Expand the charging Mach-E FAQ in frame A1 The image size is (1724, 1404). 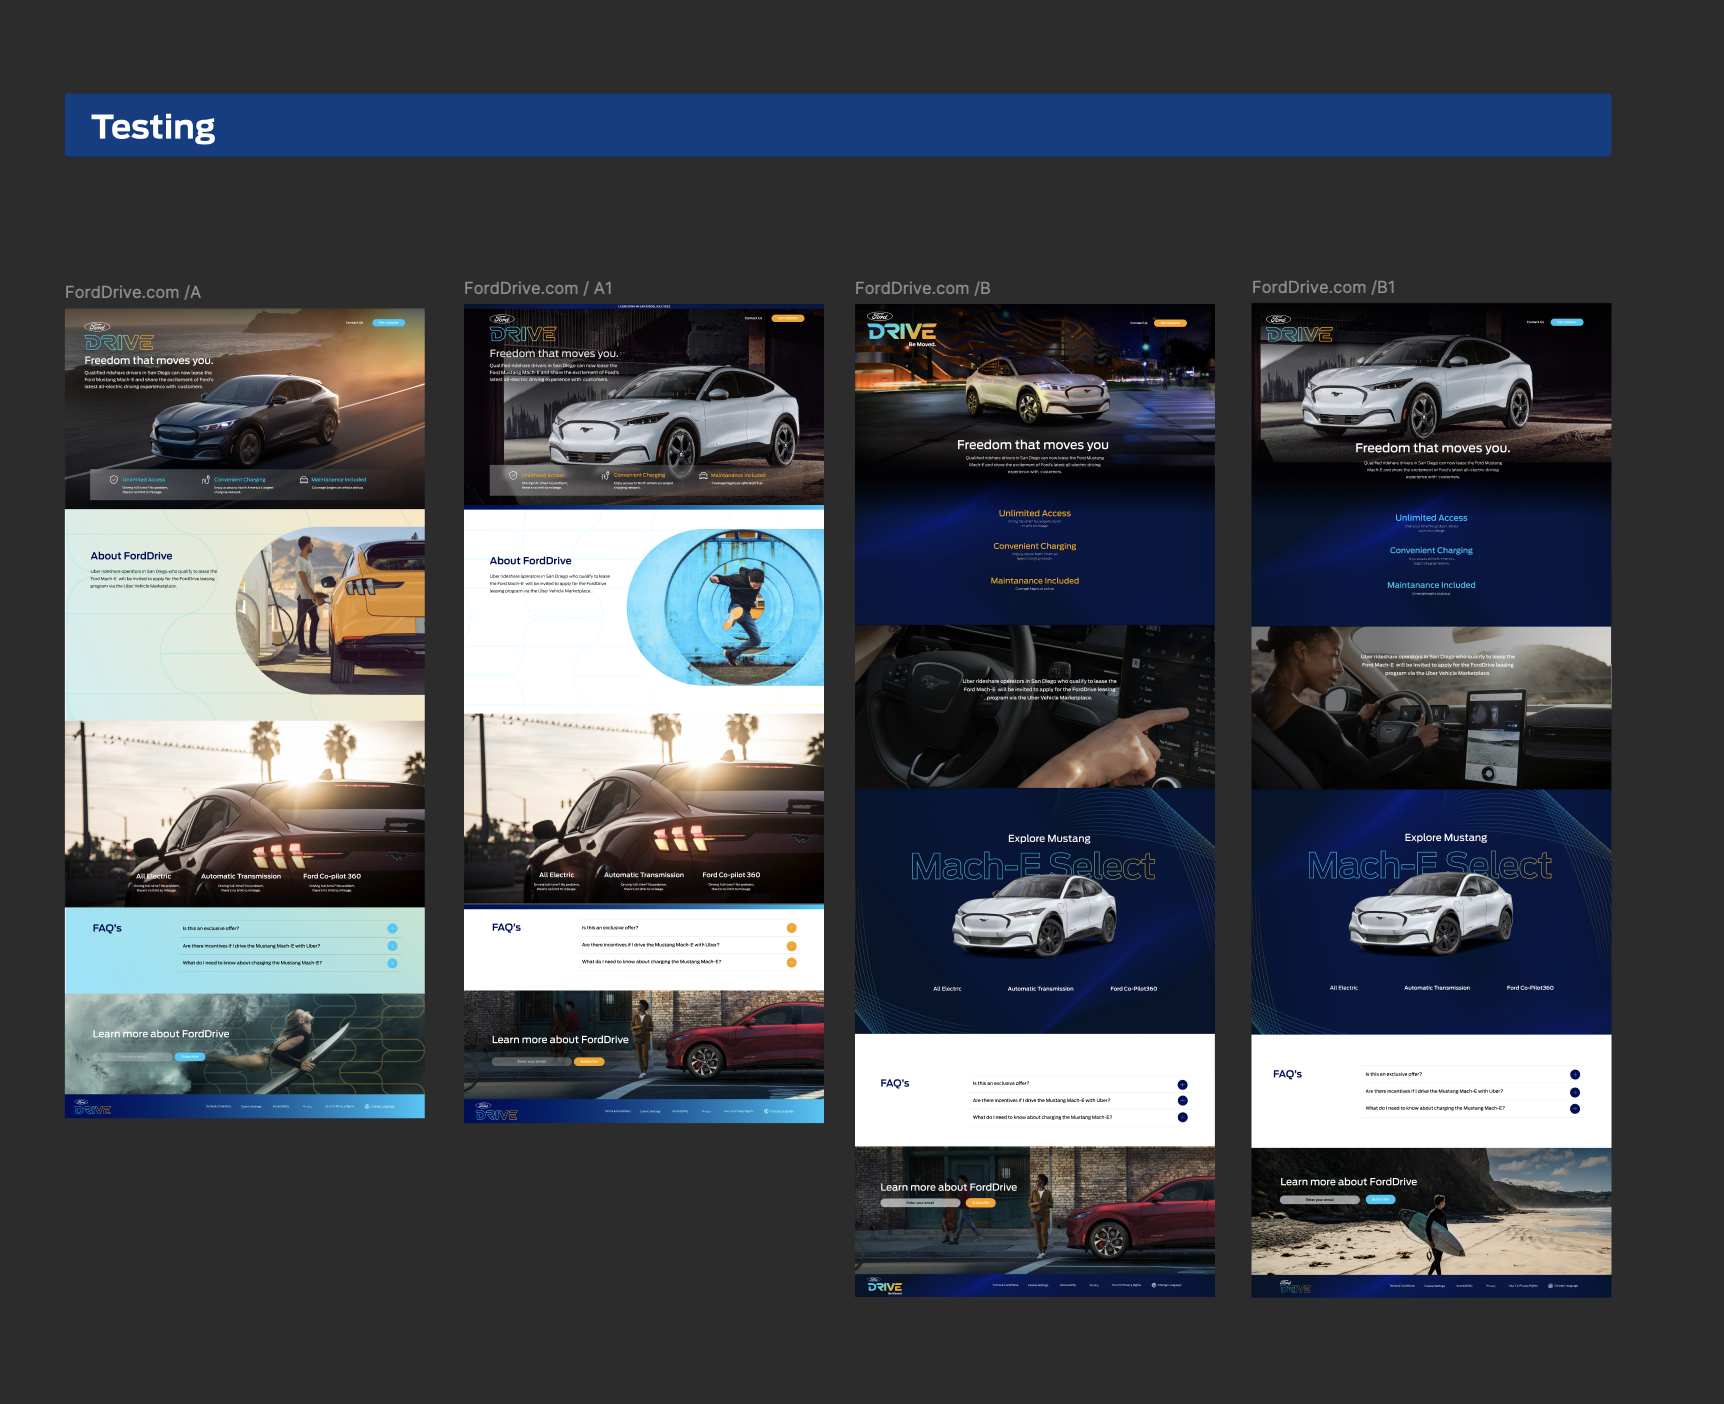[791, 962]
